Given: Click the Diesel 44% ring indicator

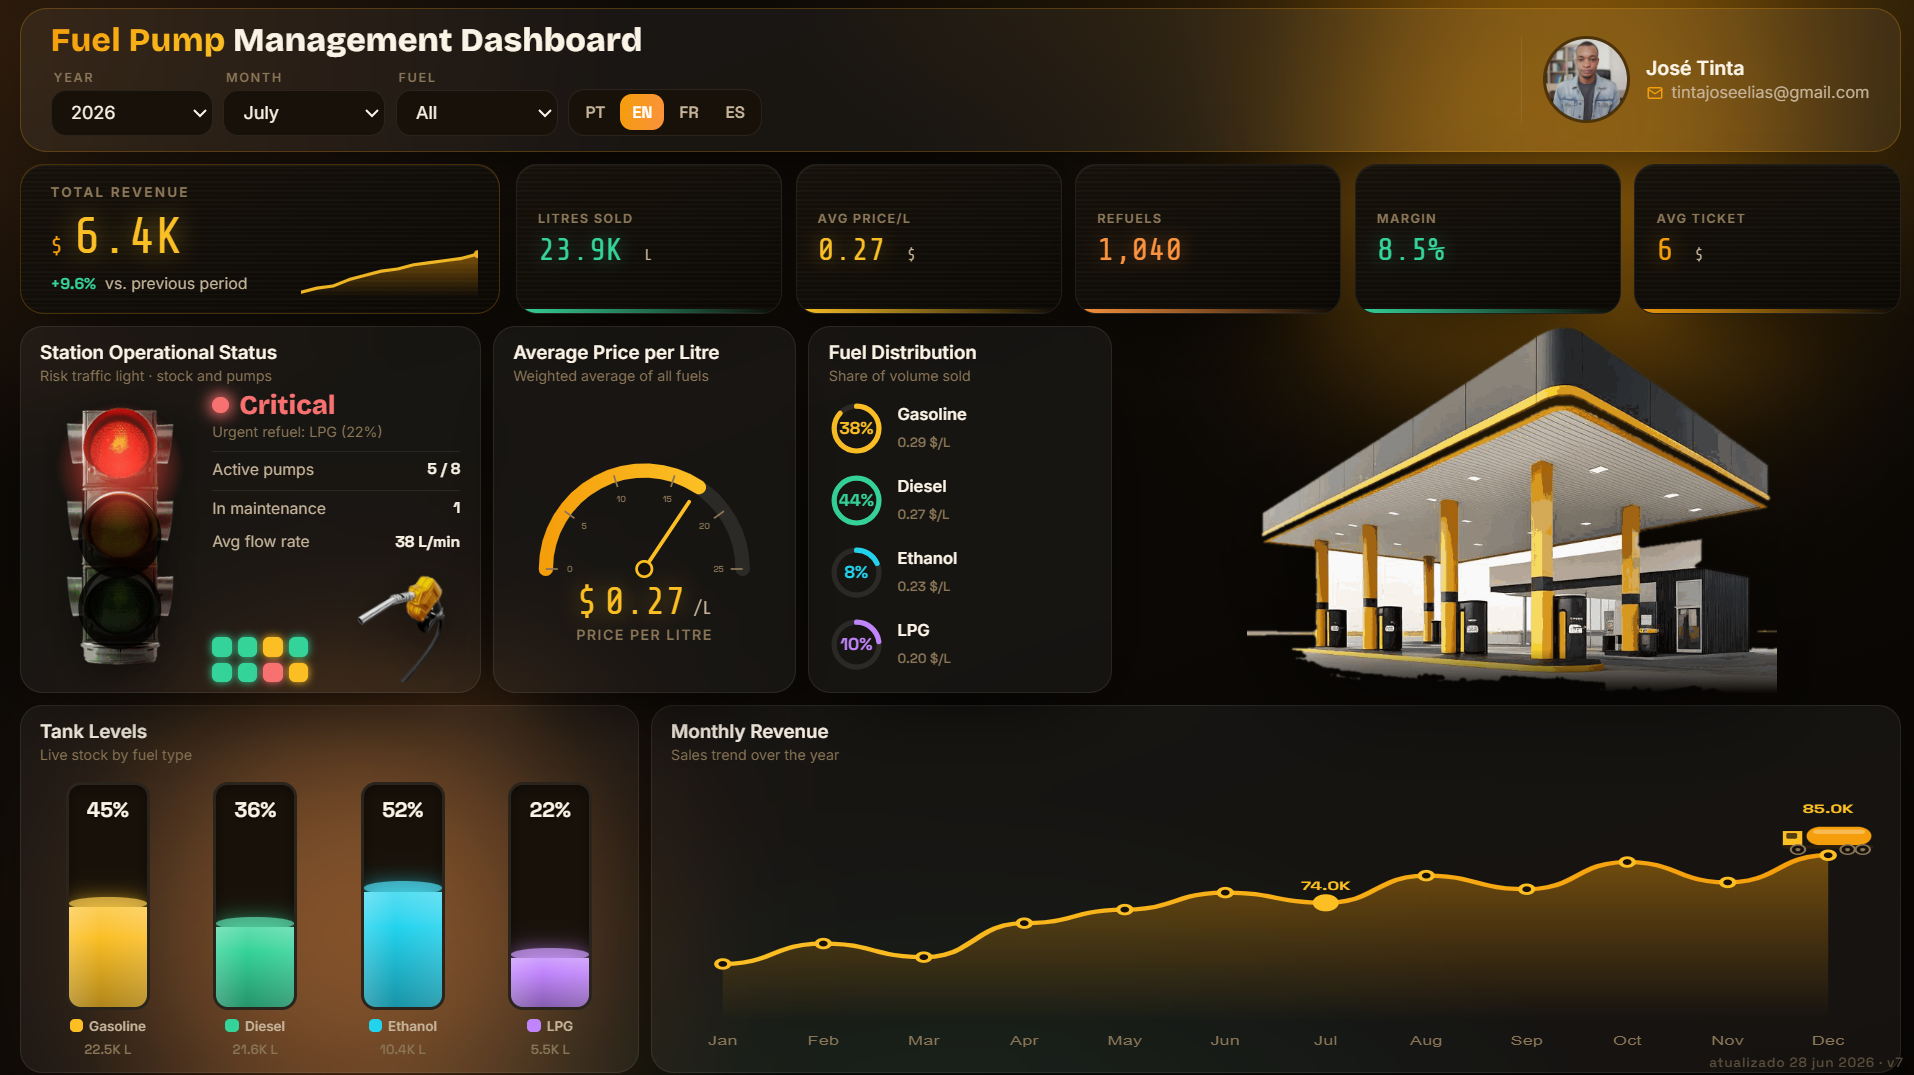Looking at the screenshot, I should (x=856, y=500).
